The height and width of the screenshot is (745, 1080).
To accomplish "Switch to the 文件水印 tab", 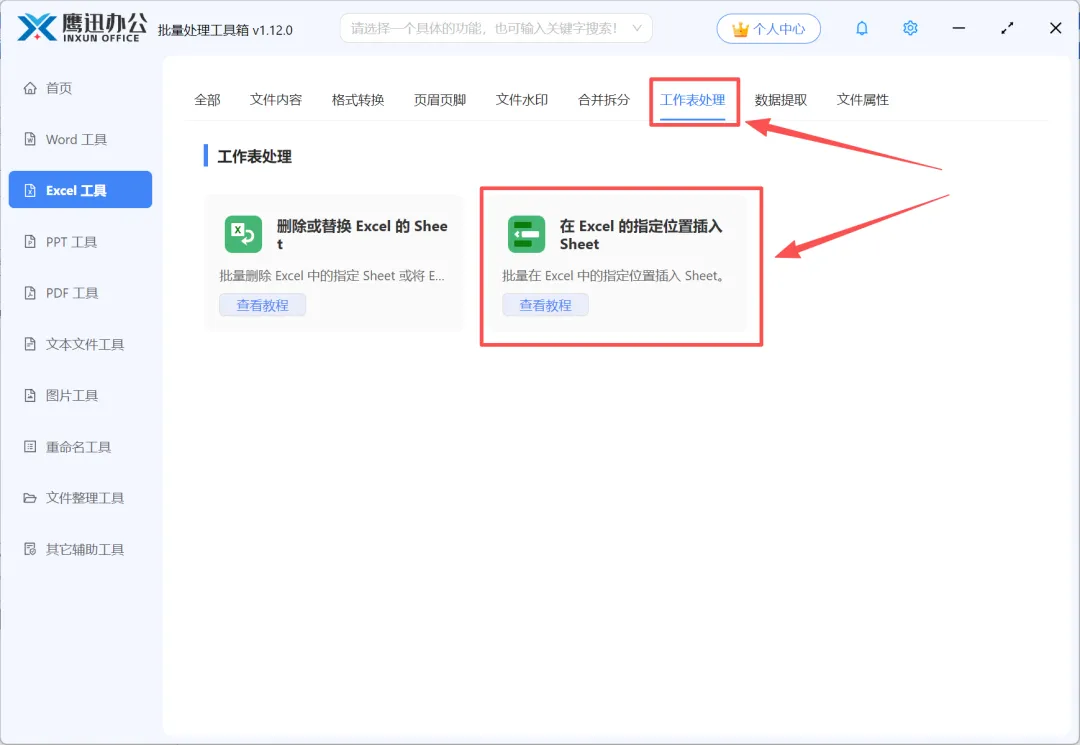I will coord(521,101).
